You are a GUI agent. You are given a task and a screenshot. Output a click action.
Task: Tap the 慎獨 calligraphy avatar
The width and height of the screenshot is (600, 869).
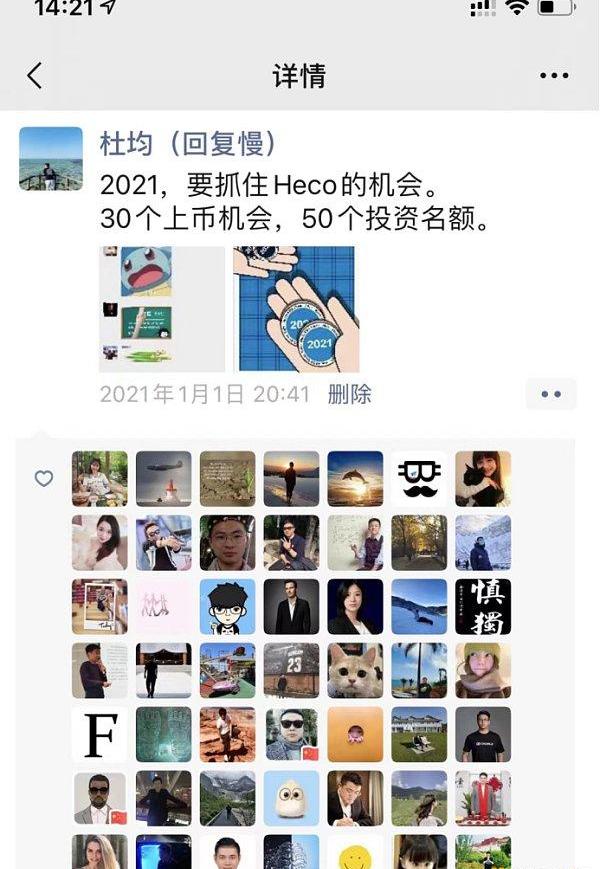pos(483,607)
